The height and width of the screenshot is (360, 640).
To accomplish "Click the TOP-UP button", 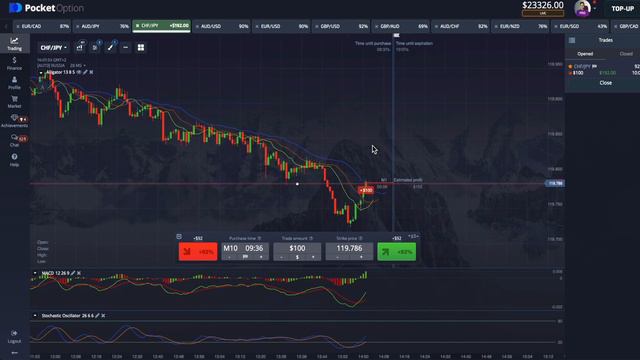I will tap(622, 8).
